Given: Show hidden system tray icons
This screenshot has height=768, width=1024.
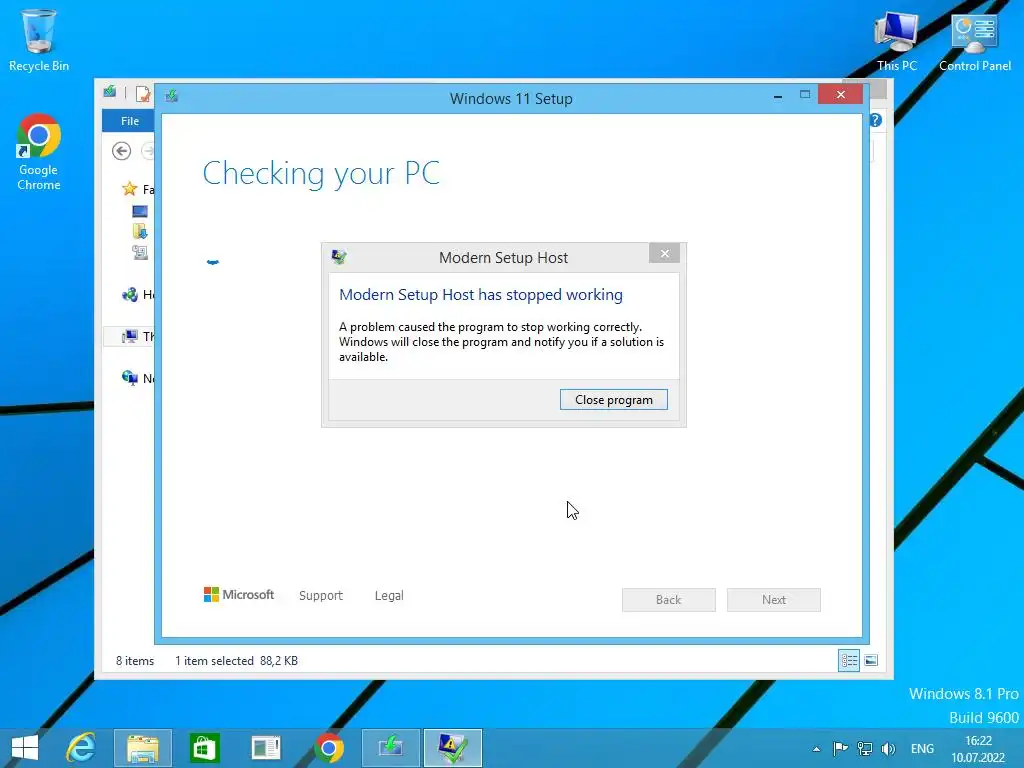Looking at the screenshot, I should pyautogui.click(x=816, y=749).
